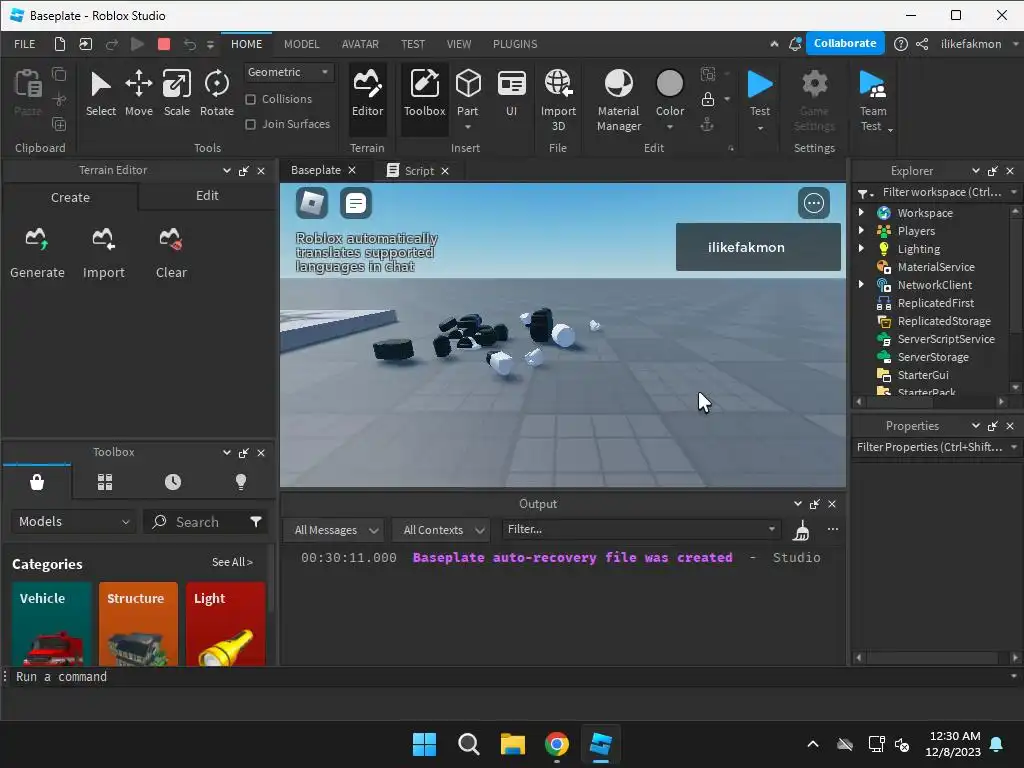Open Toolbox Recent clock tab

coord(172,482)
